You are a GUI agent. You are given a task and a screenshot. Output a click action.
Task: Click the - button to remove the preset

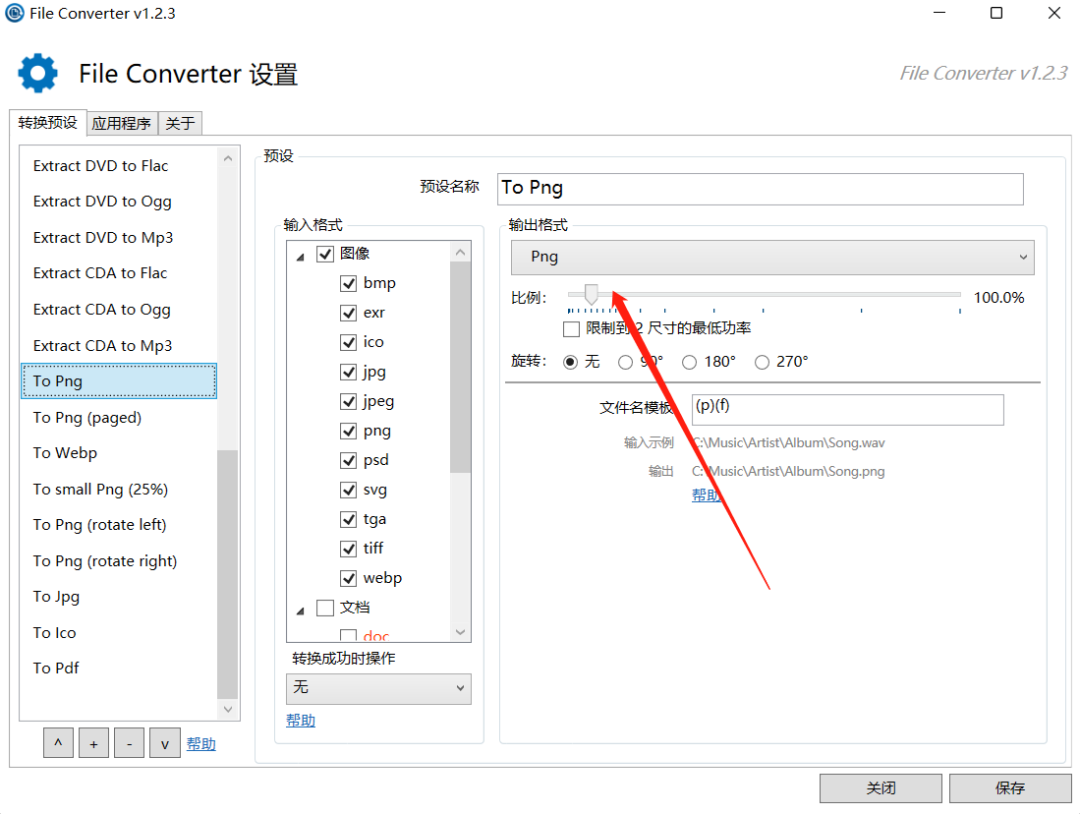tap(129, 743)
